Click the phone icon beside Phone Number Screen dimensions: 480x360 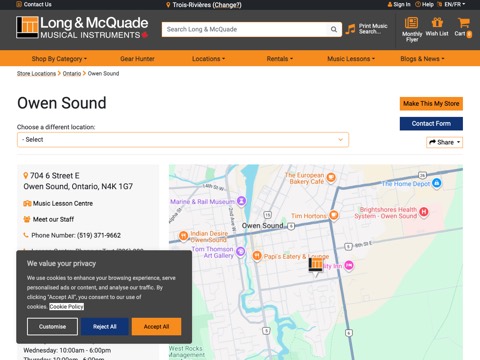pyautogui.click(x=26, y=235)
